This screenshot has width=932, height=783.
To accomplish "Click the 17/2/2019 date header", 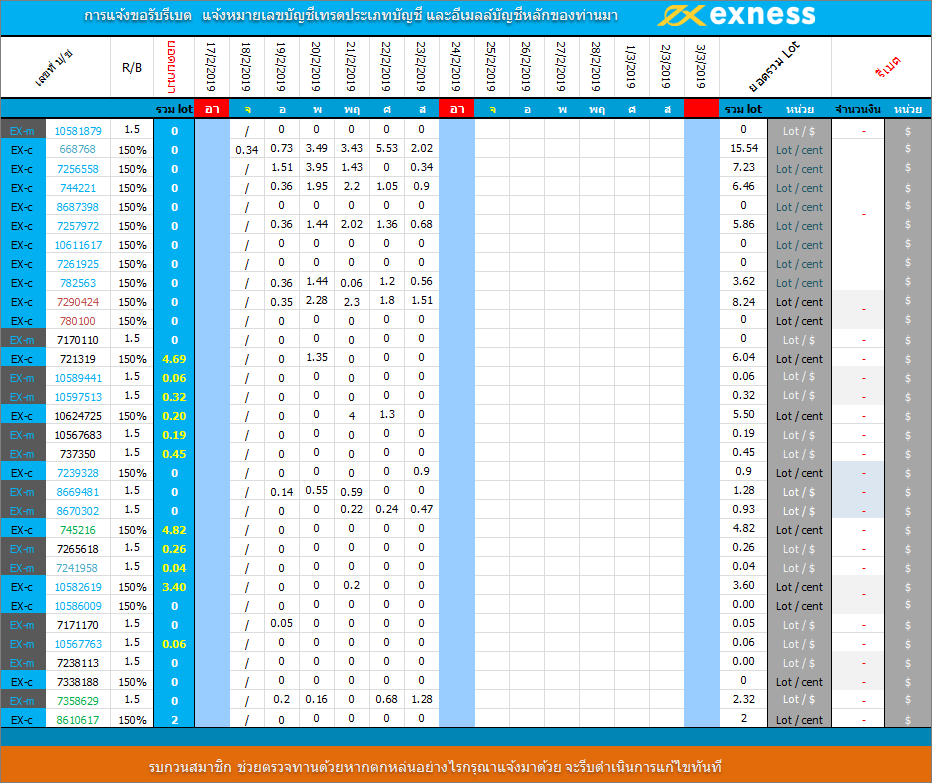I will 211,66.
